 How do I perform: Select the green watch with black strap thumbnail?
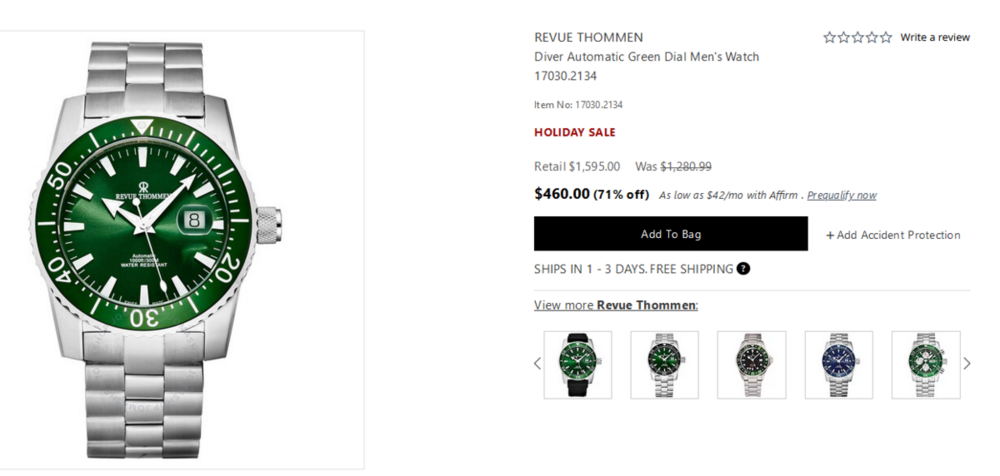[577, 364]
